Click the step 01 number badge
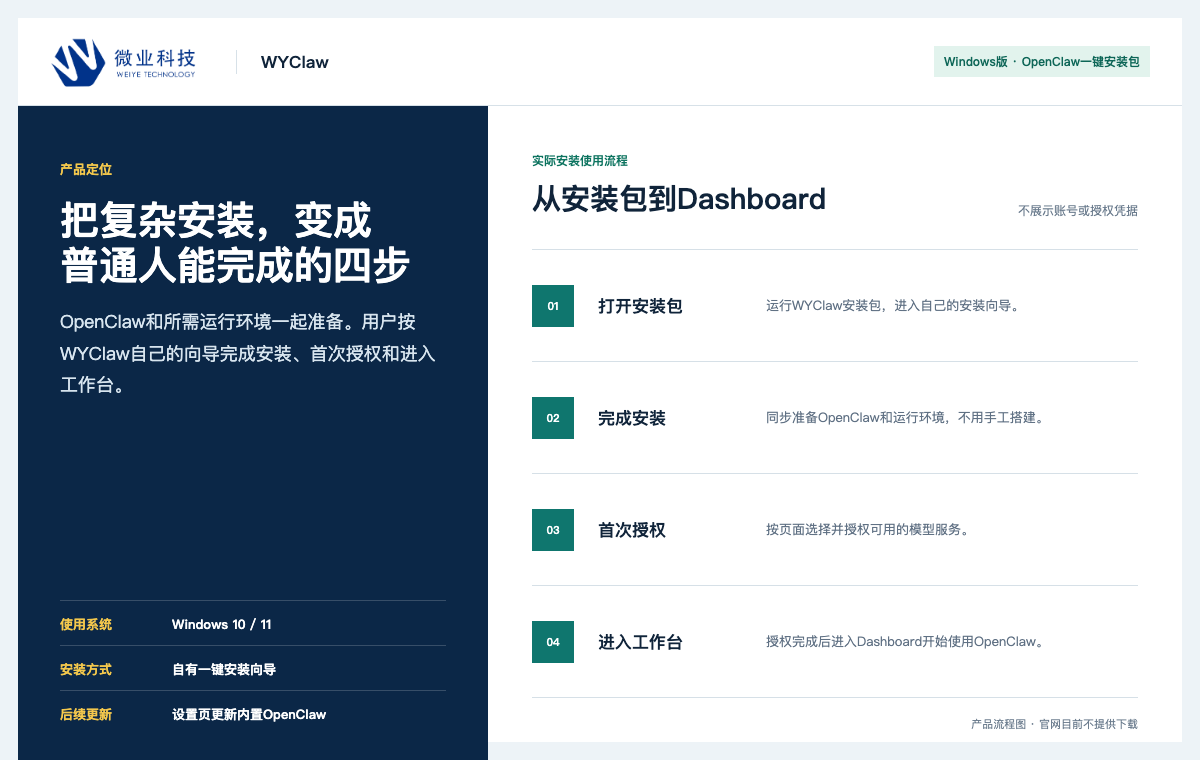Viewport: 1200px width, 760px height. [x=553, y=306]
